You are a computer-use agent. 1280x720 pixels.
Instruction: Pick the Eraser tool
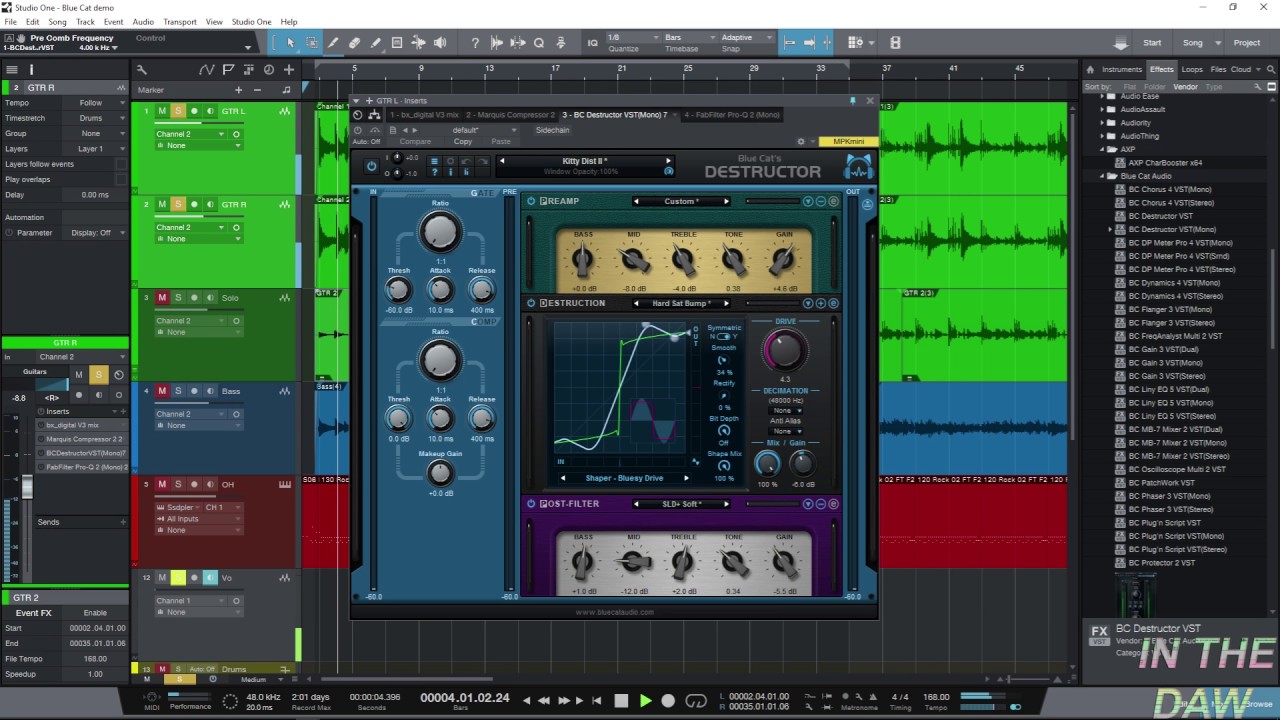(x=354, y=43)
